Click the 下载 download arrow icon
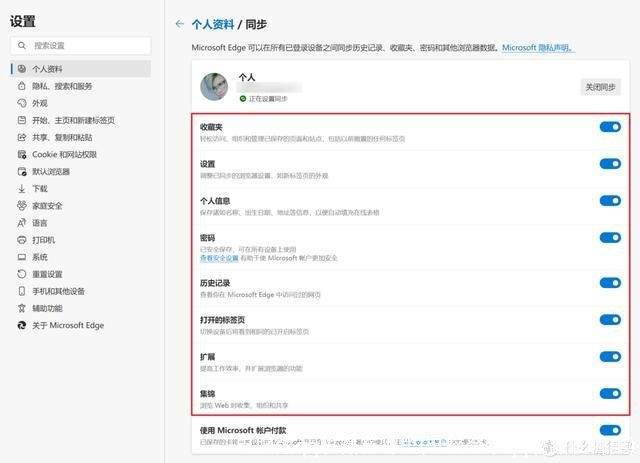 tap(22, 189)
